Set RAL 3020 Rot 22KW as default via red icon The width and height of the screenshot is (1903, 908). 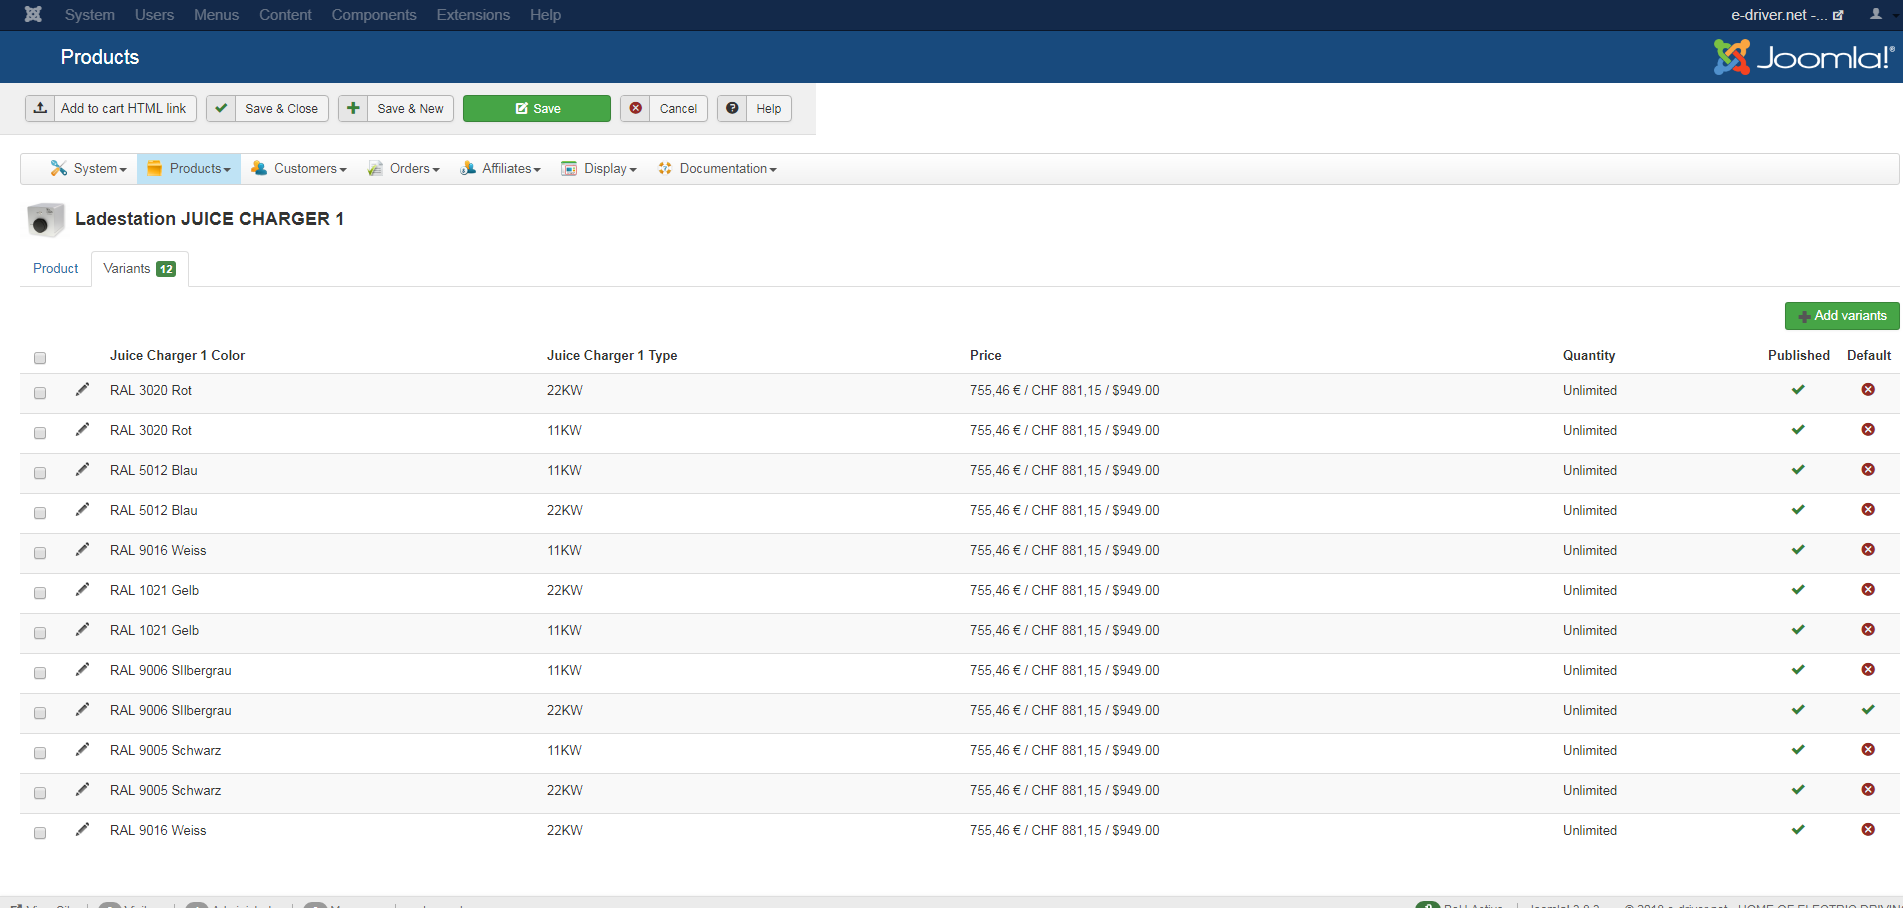(1867, 390)
